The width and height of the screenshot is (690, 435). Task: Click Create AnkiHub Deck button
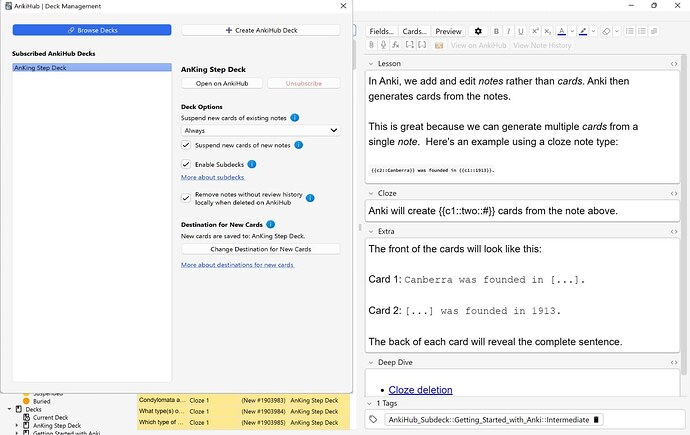tap(261, 30)
